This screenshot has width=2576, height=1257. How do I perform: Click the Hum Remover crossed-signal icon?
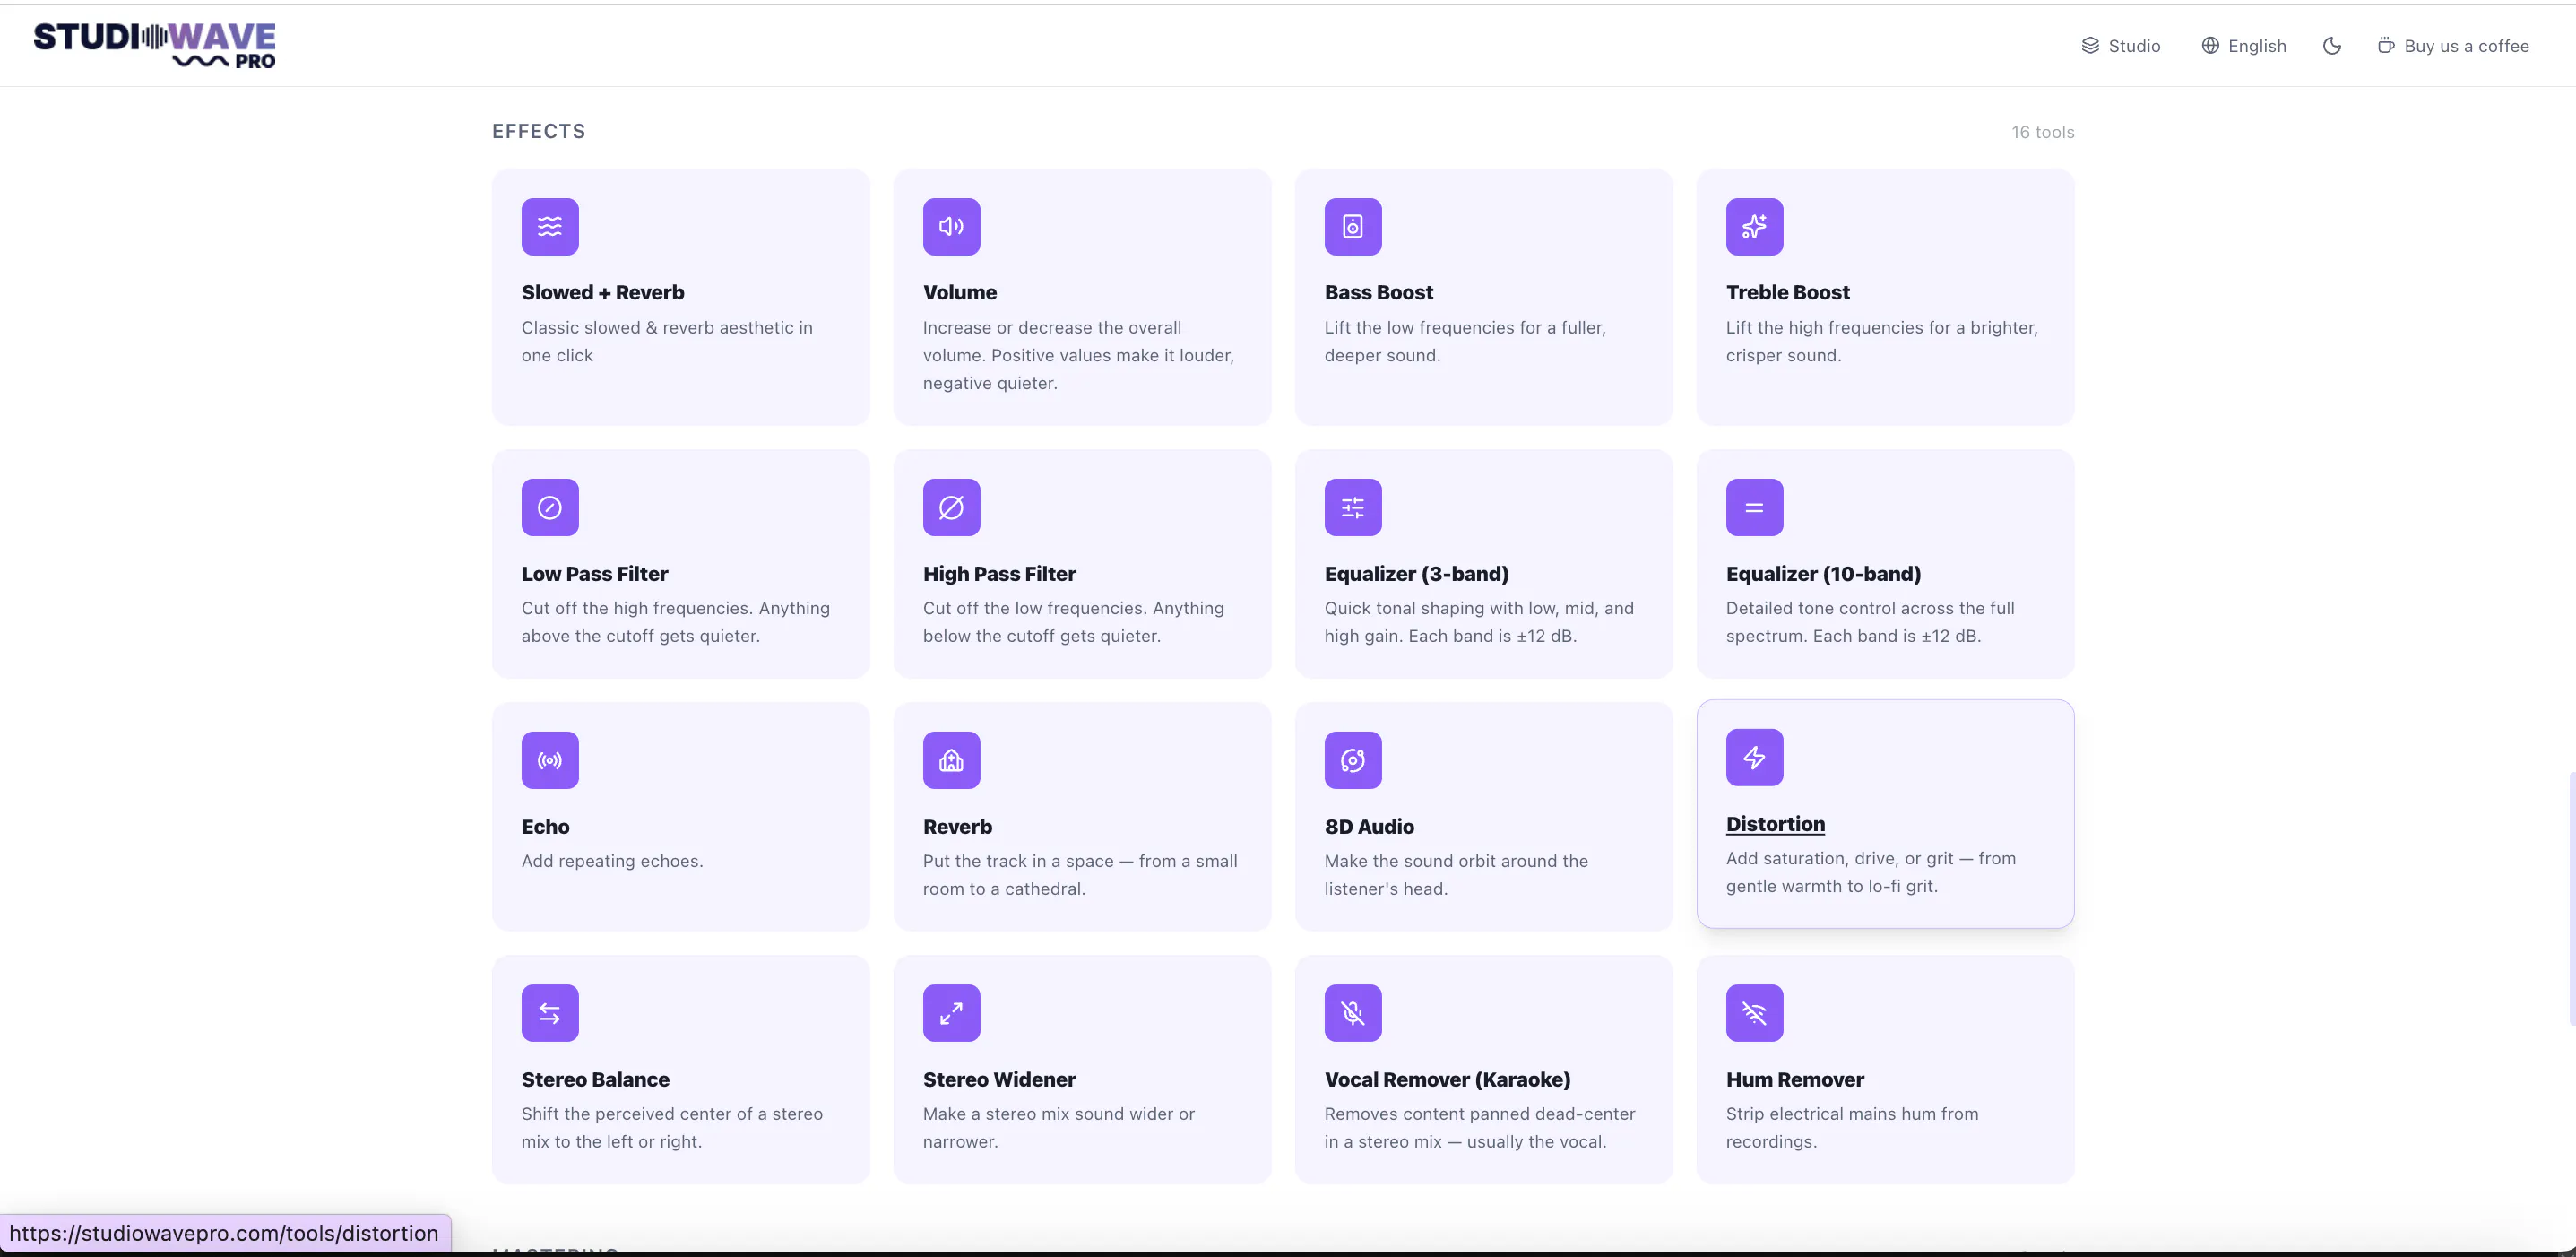1754,1014
